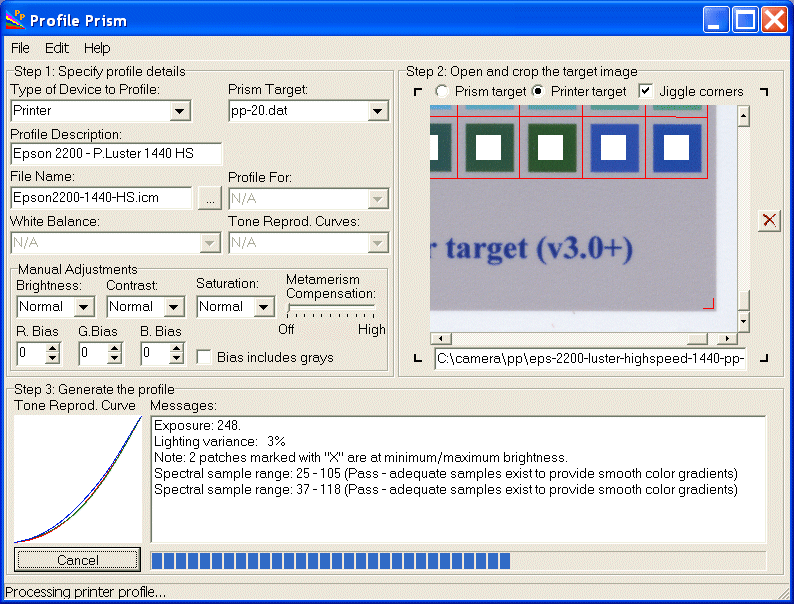Viewport: 794px width, 604px height.
Task: Enable Bias includes grays checkbox
Action: click(204, 357)
